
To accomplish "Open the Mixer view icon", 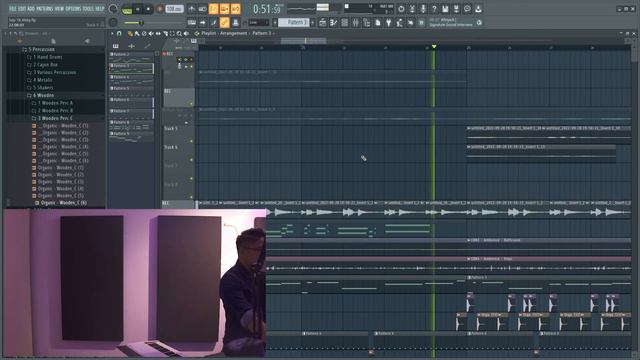I will (x=356, y=23).
